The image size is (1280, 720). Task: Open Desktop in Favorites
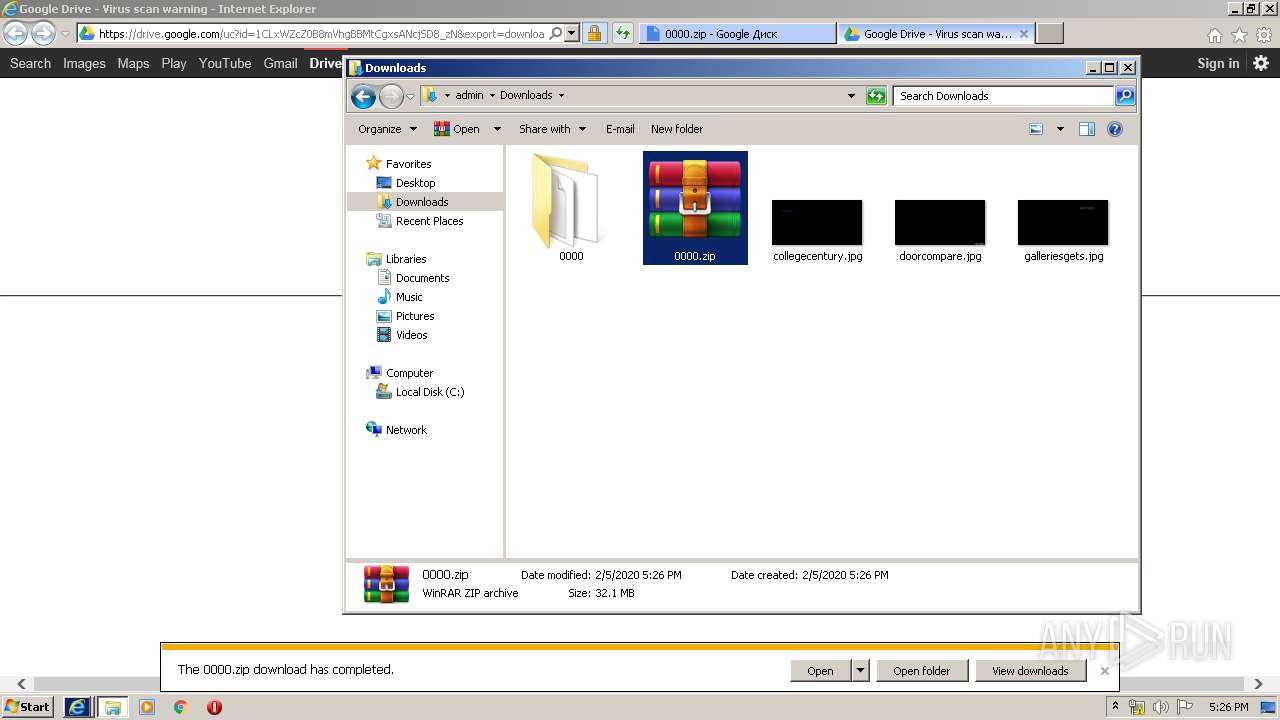(415, 183)
